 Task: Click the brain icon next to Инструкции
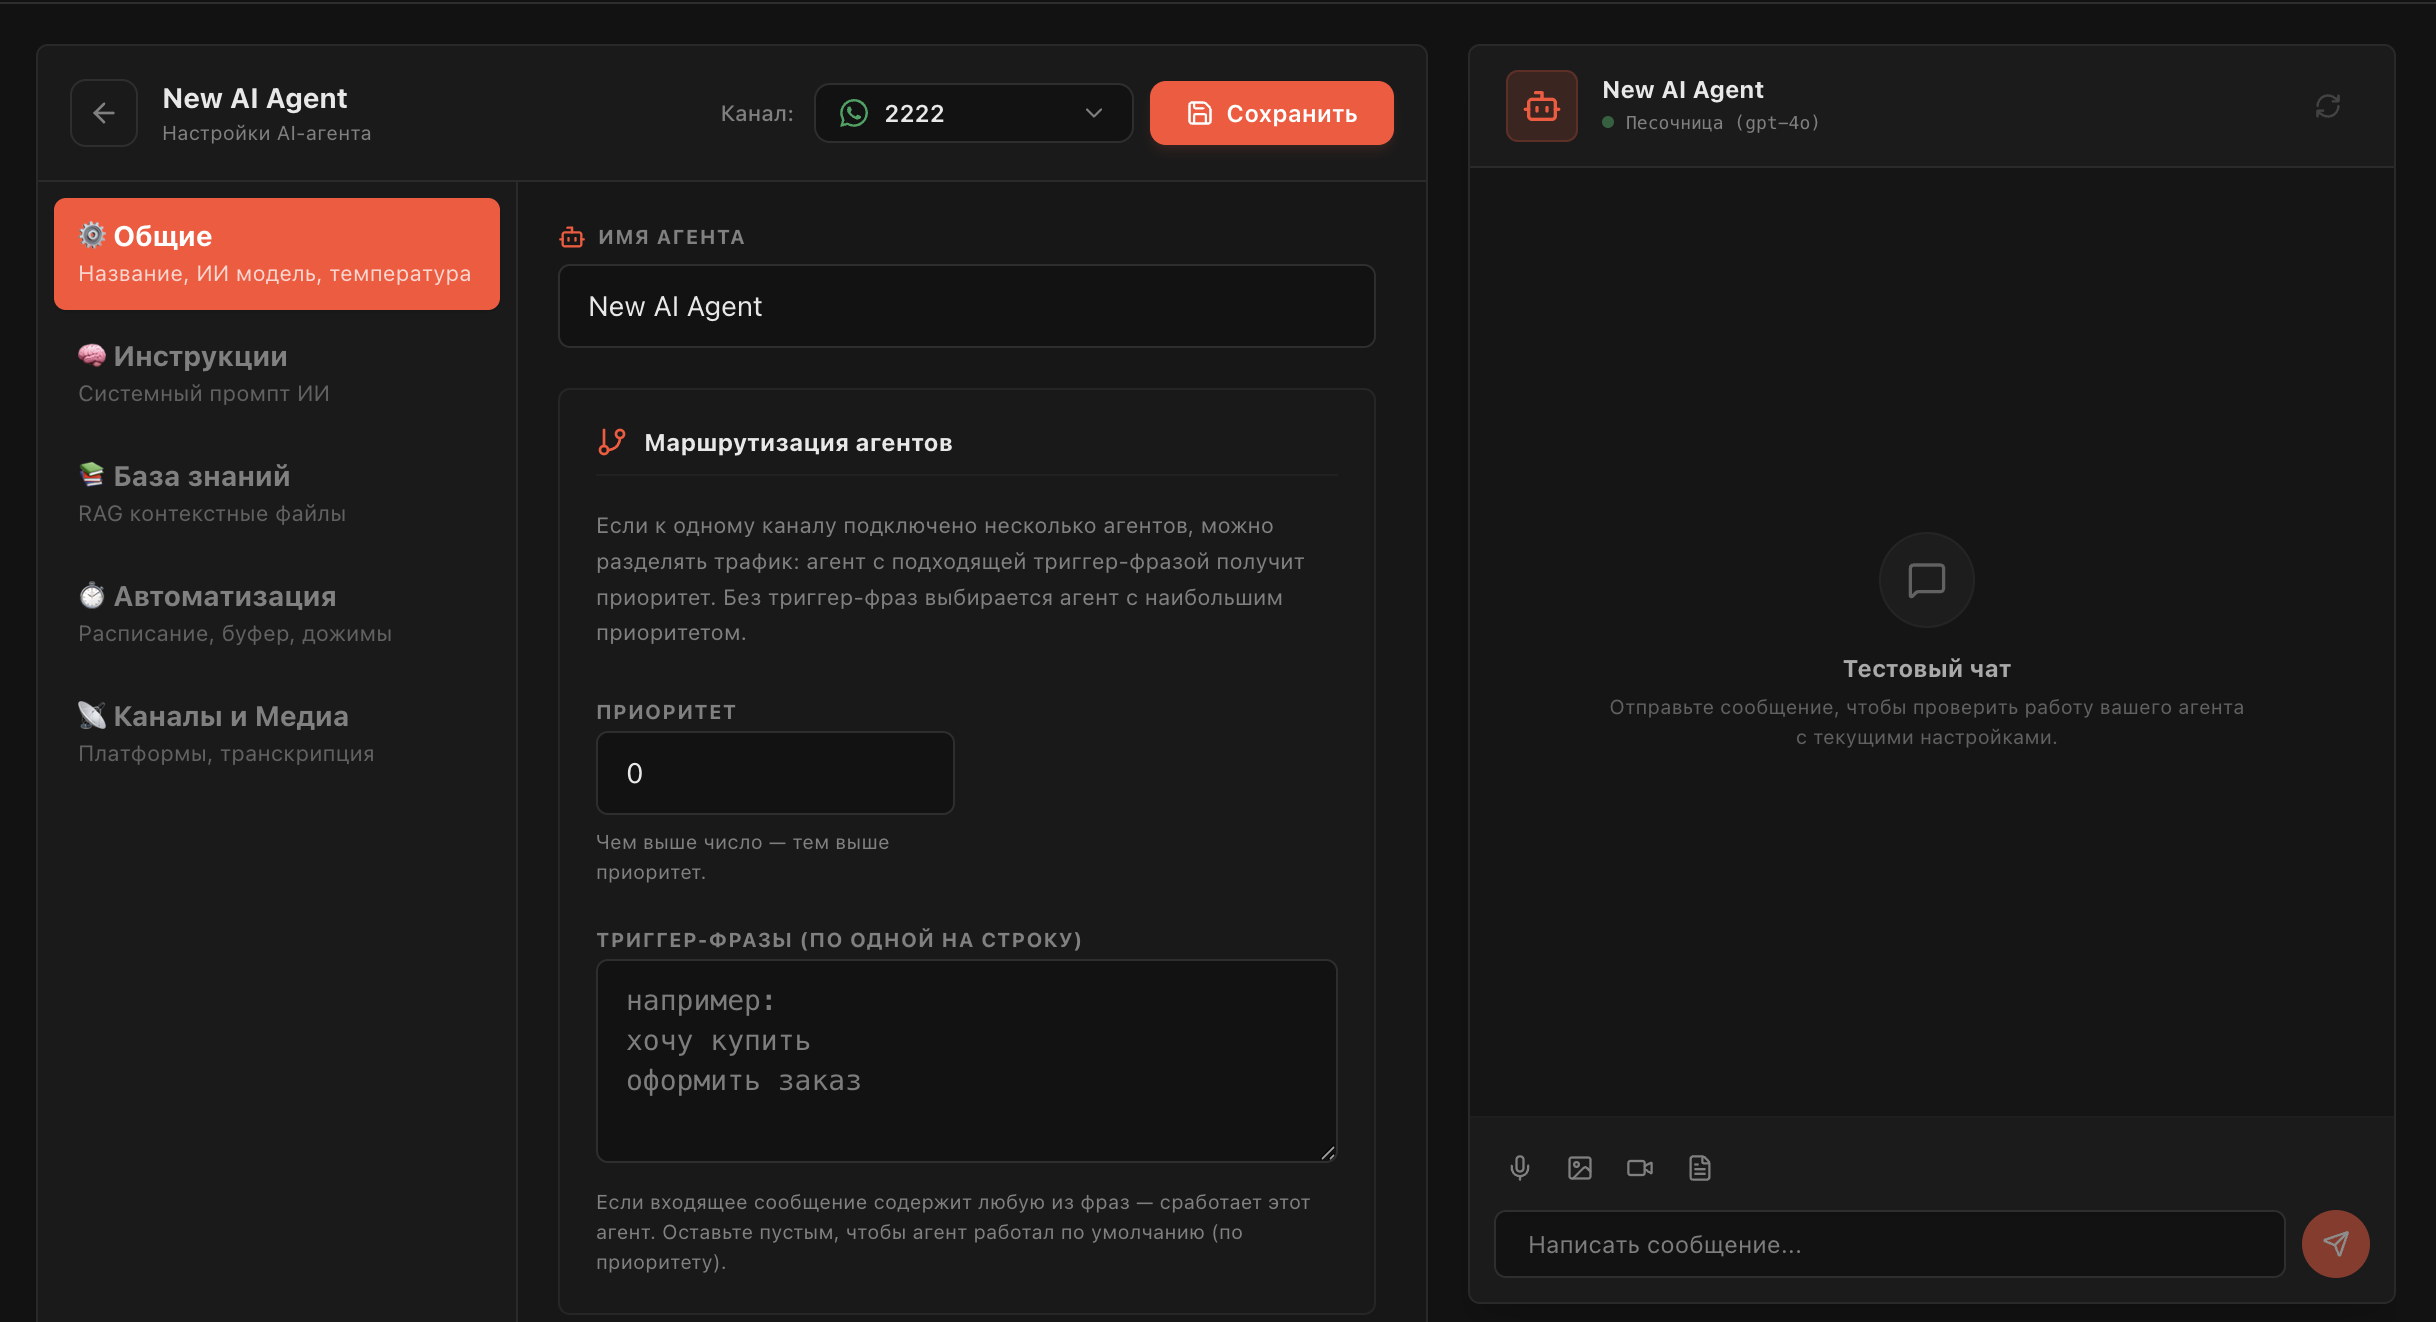[92, 355]
